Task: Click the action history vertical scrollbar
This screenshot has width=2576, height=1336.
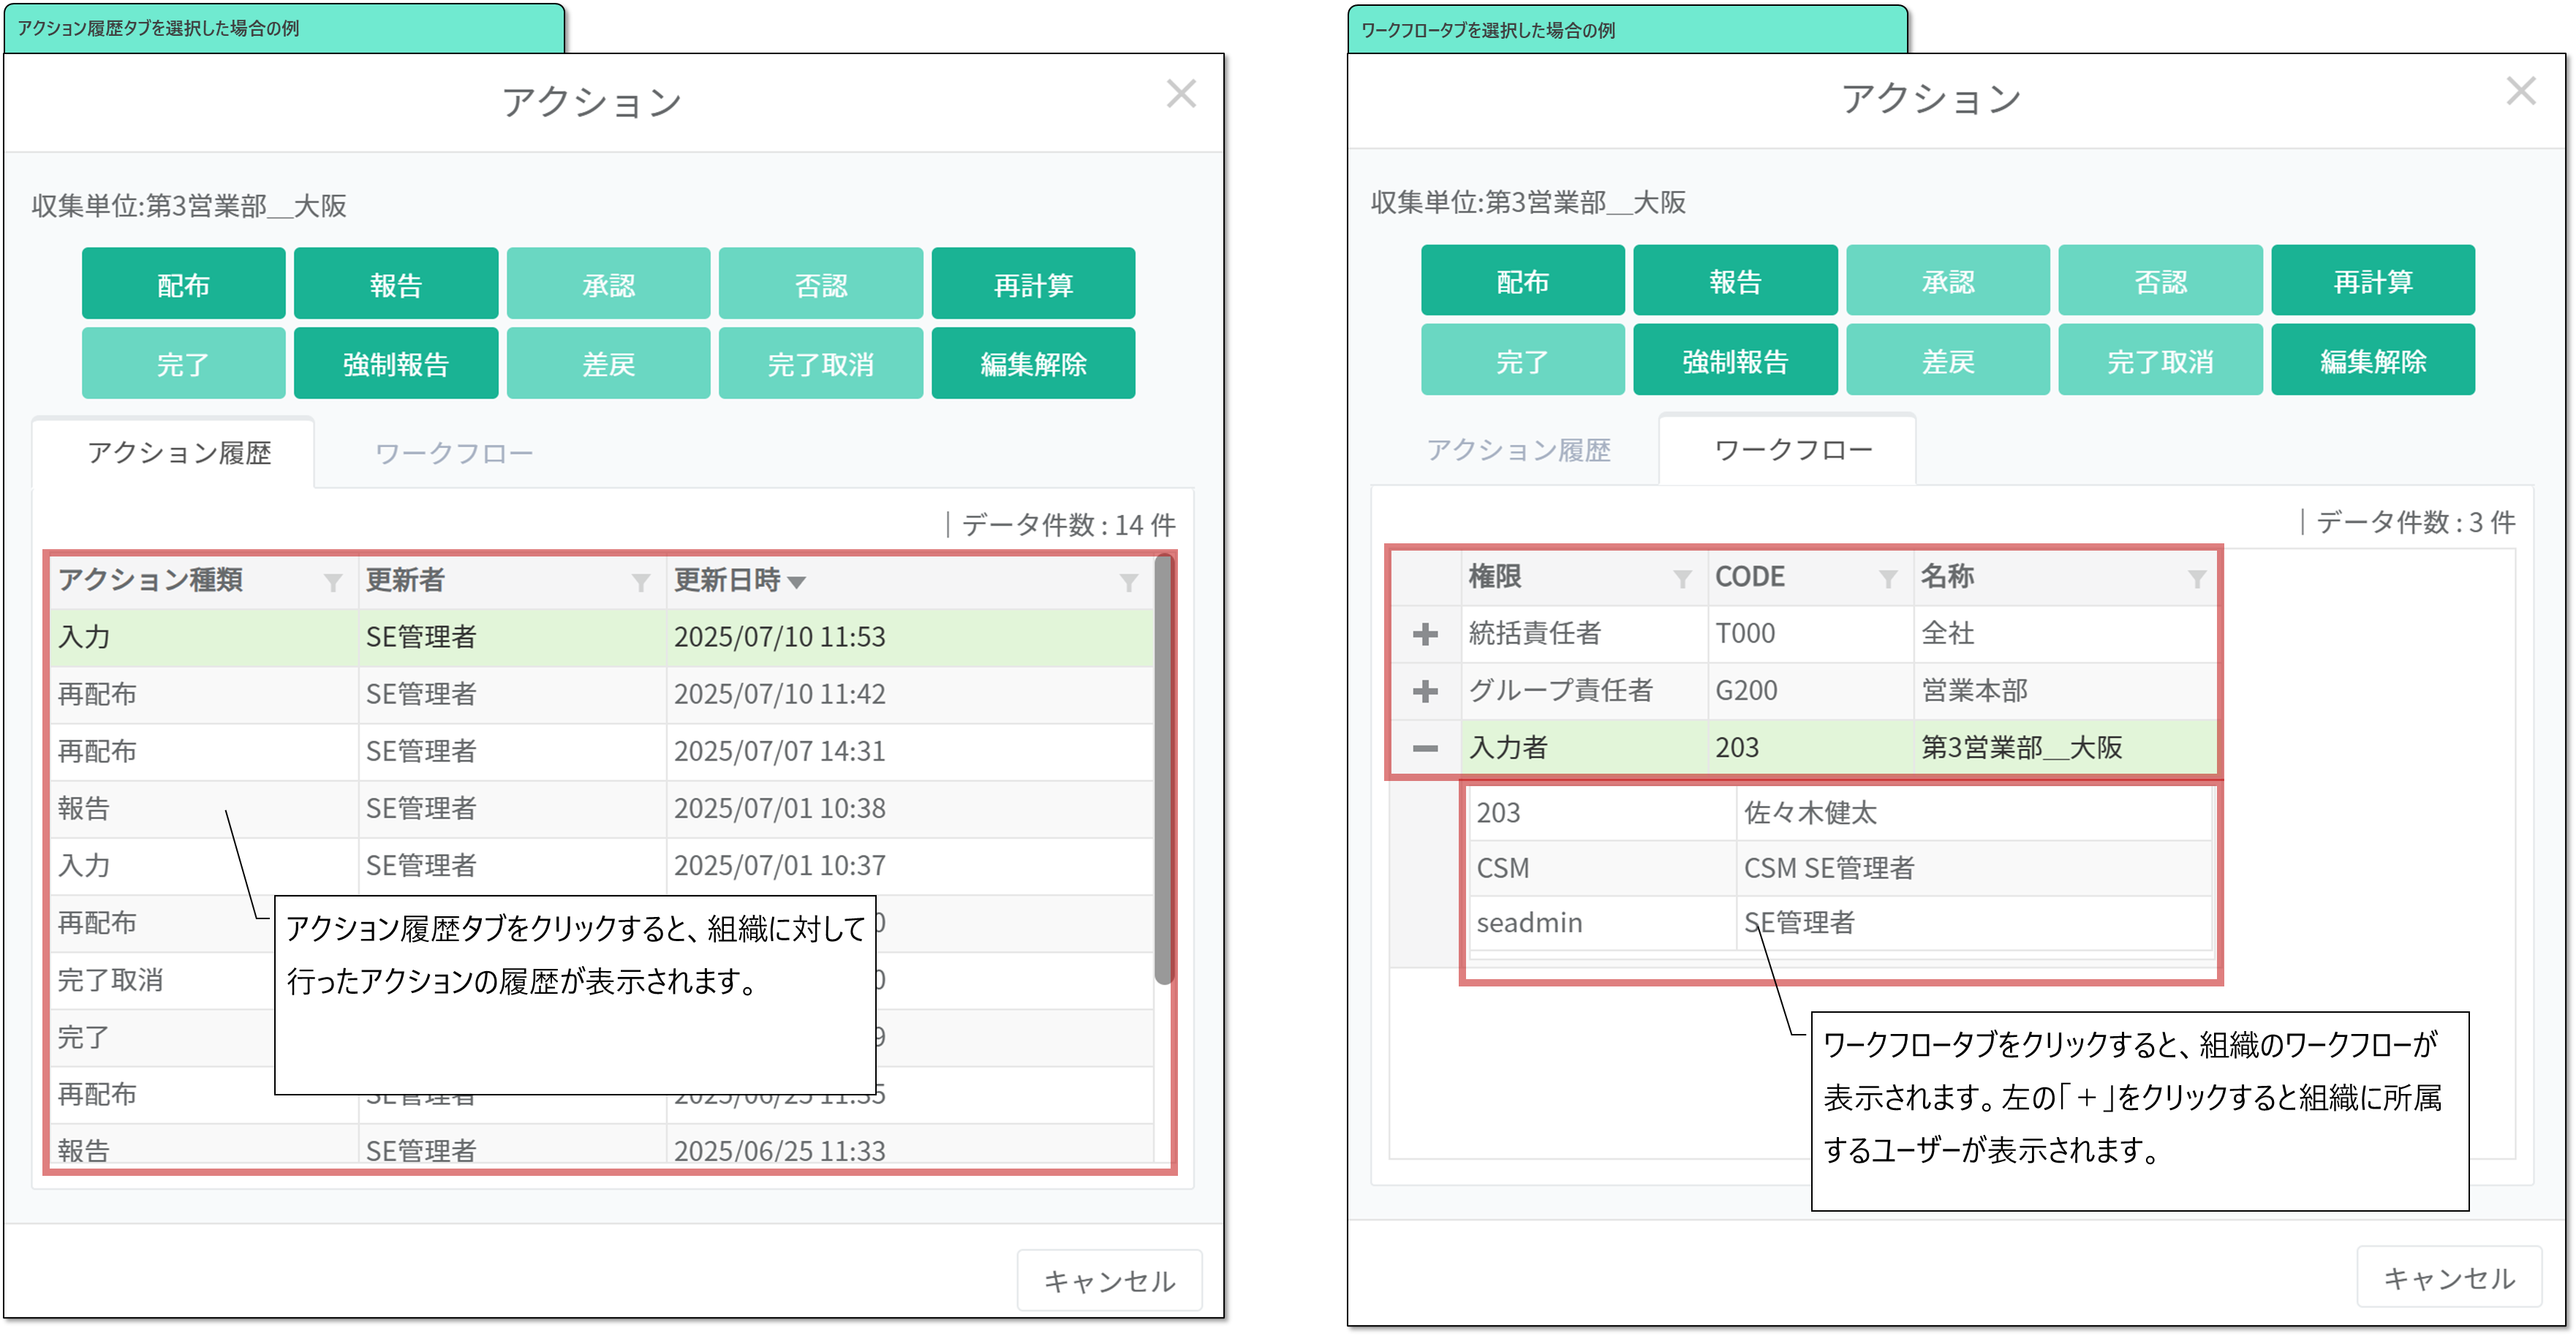Action: tap(1163, 770)
